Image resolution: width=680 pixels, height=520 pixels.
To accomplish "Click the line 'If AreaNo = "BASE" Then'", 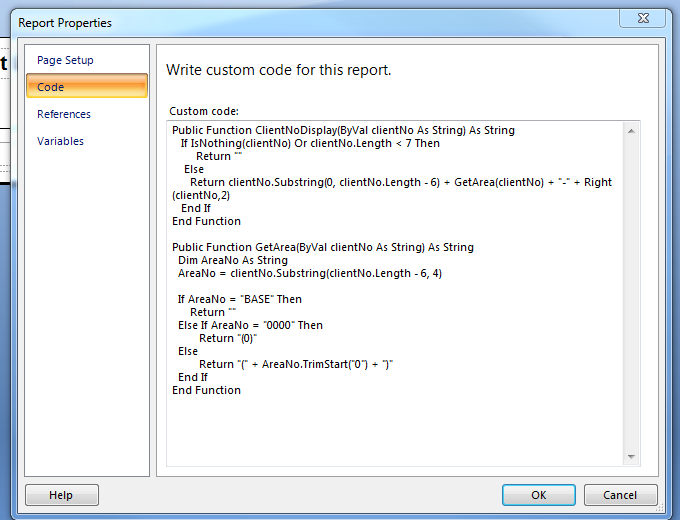I will tap(239, 299).
